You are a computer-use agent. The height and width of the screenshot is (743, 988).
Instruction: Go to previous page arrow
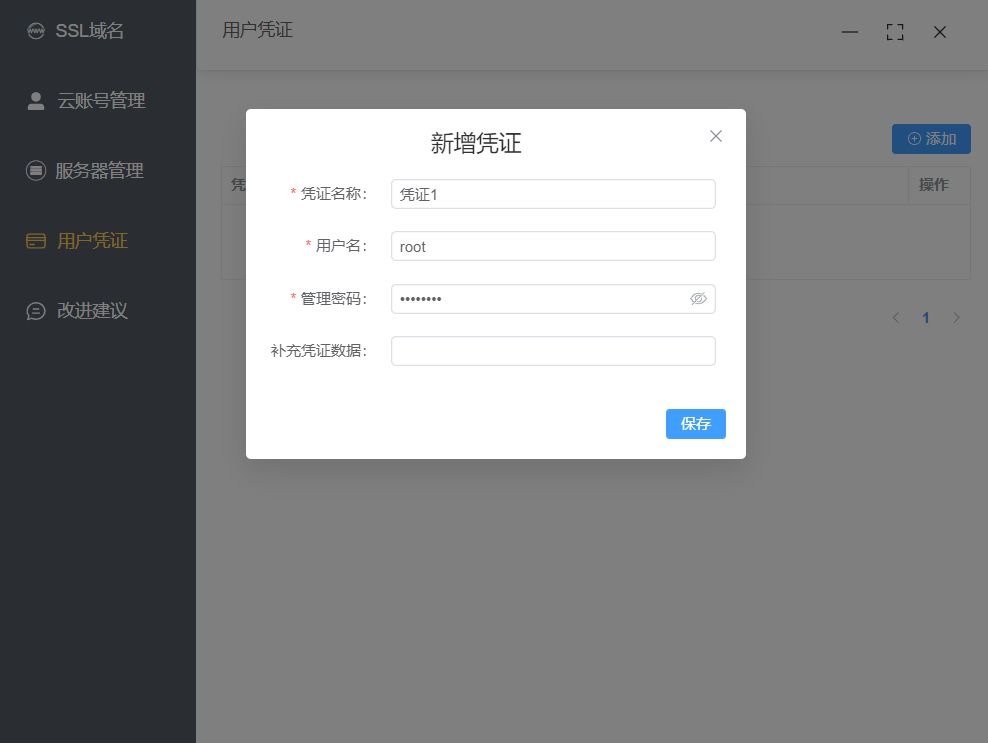point(896,318)
